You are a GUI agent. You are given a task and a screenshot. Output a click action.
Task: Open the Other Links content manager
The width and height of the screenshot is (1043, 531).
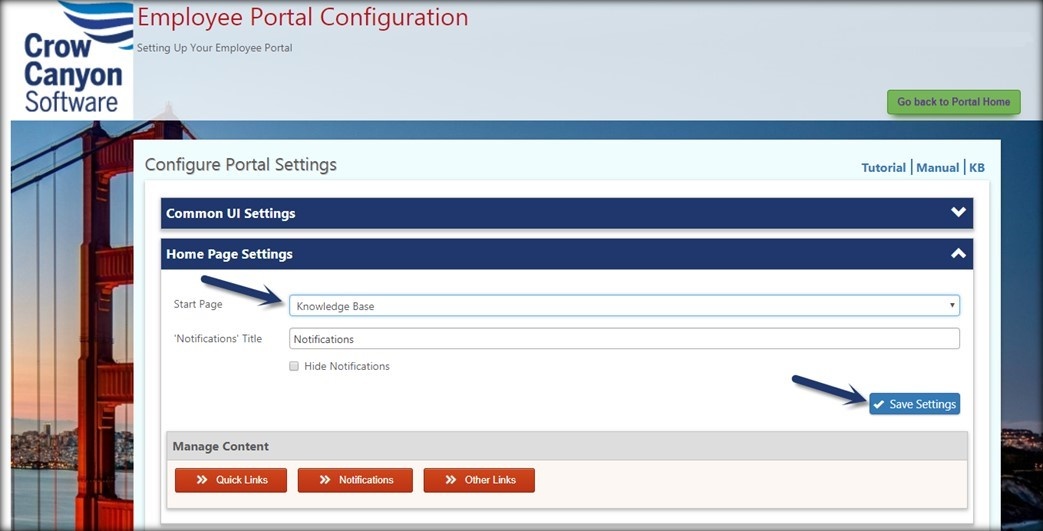(x=479, y=480)
